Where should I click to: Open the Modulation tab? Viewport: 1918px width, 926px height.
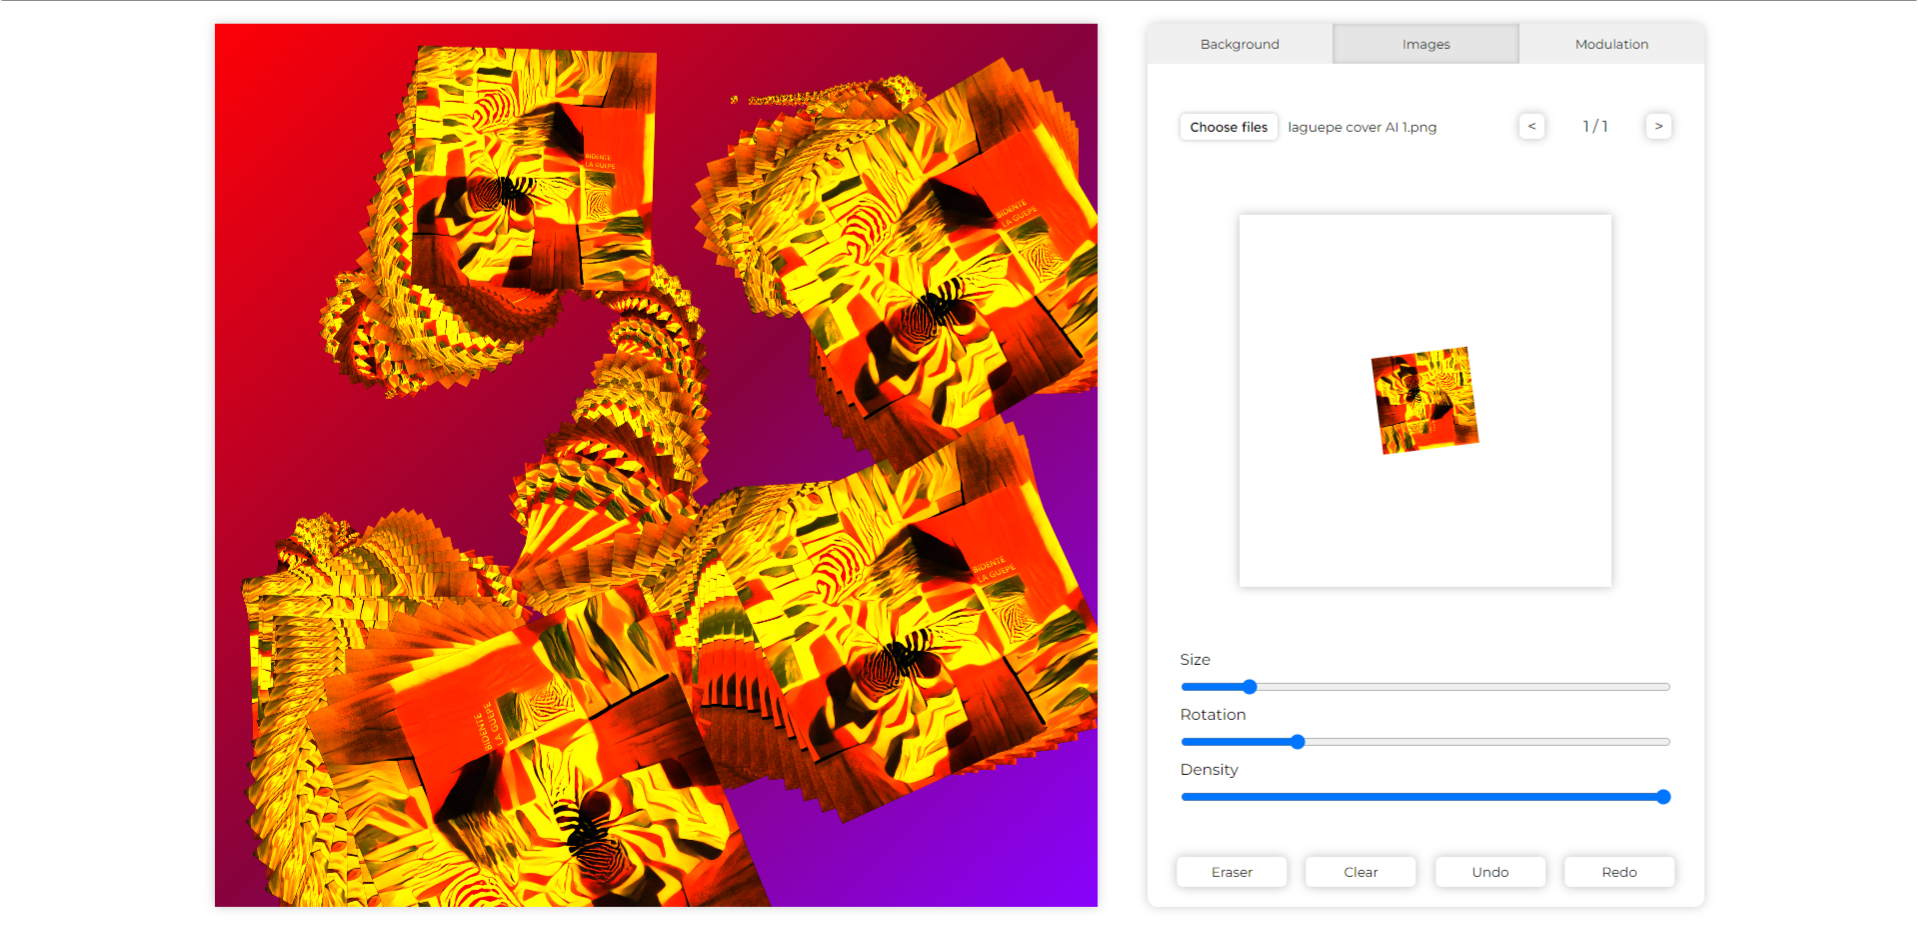1611,44
